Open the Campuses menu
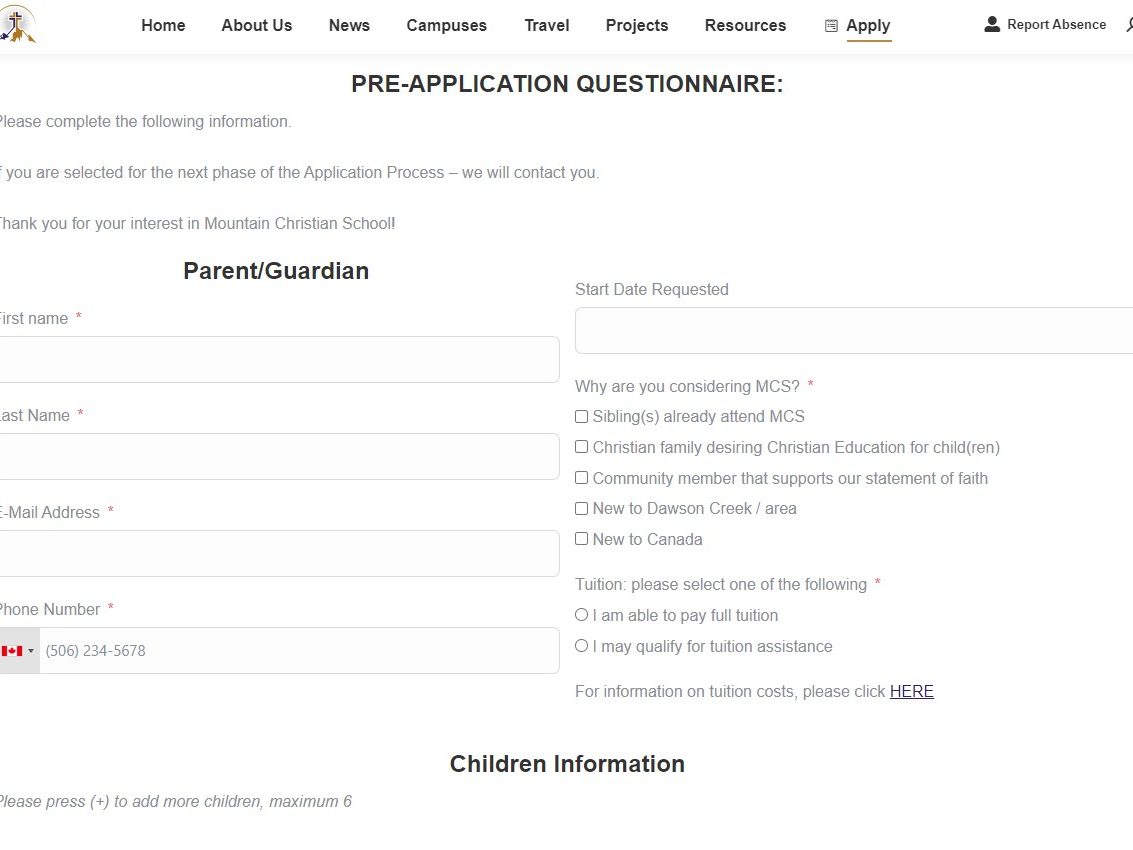The width and height of the screenshot is (1133, 850). (446, 26)
